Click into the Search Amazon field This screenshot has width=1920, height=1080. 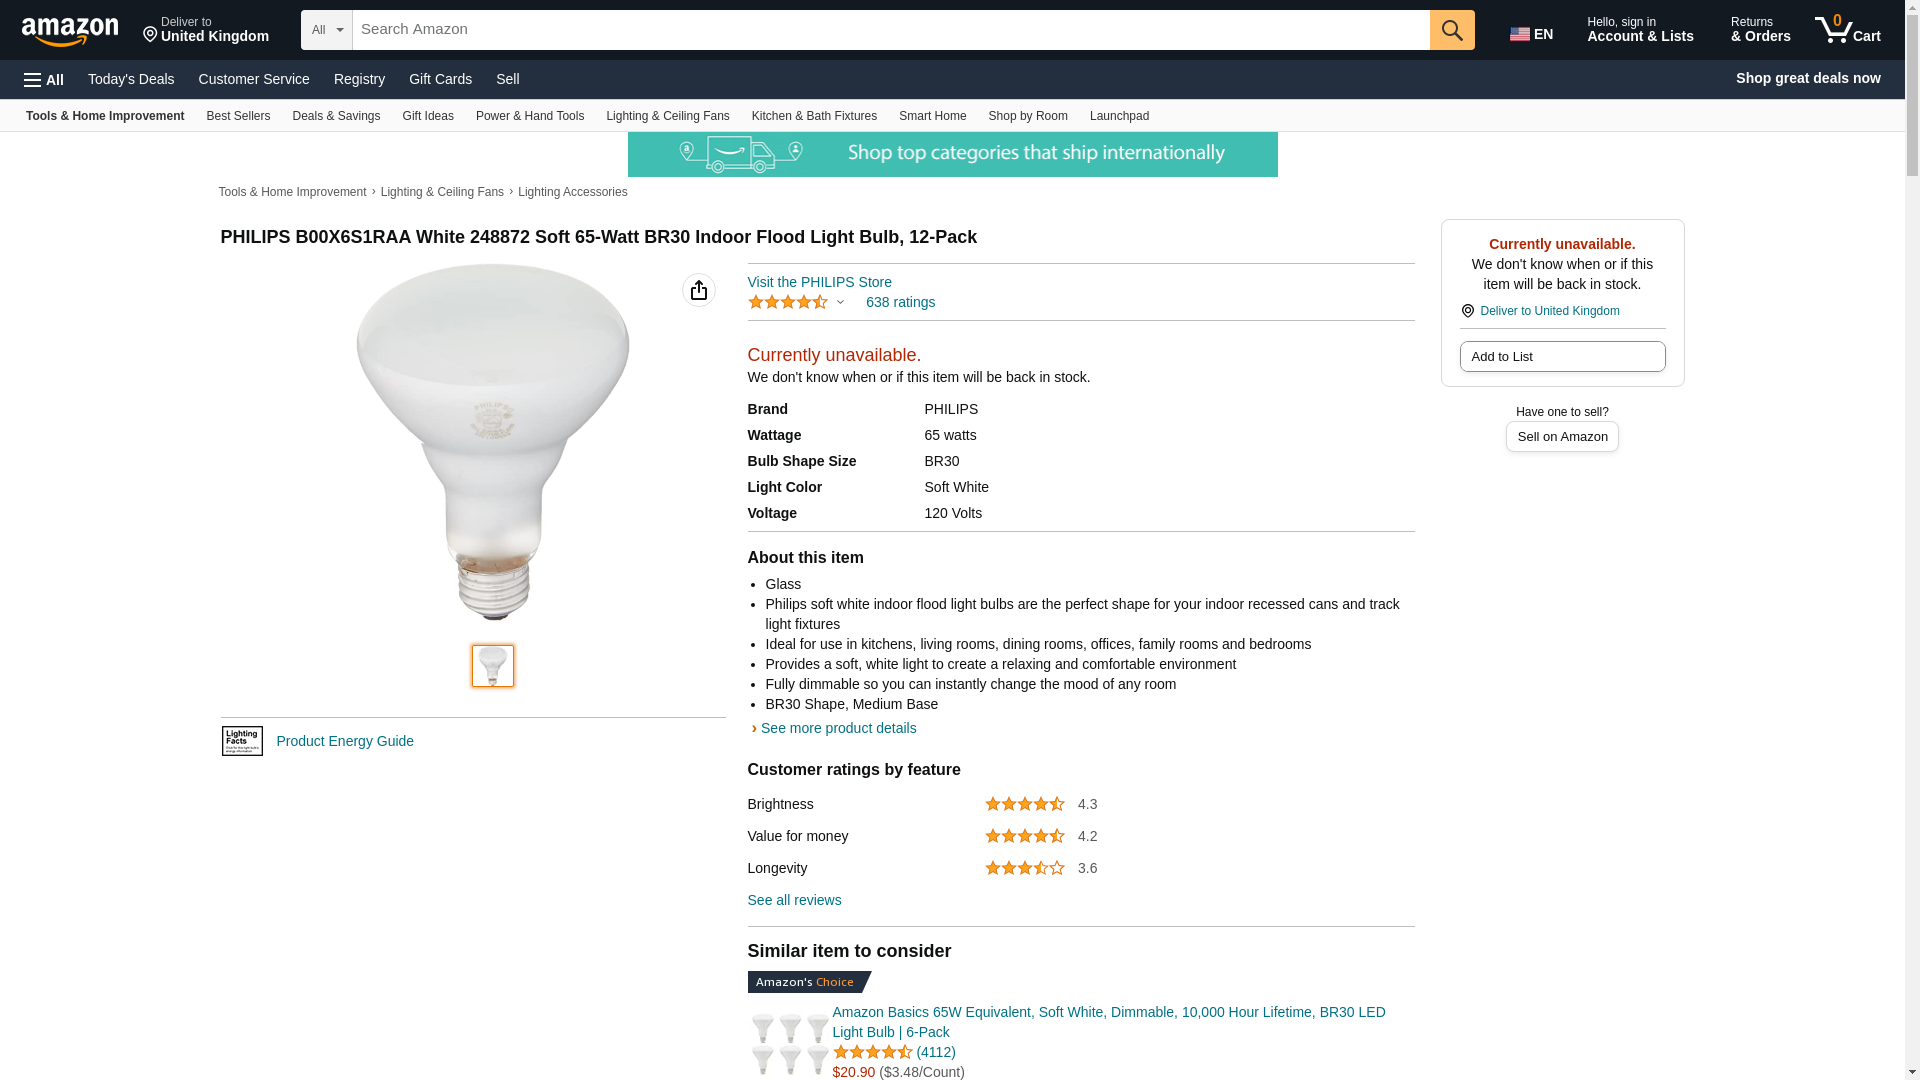pos(890,30)
